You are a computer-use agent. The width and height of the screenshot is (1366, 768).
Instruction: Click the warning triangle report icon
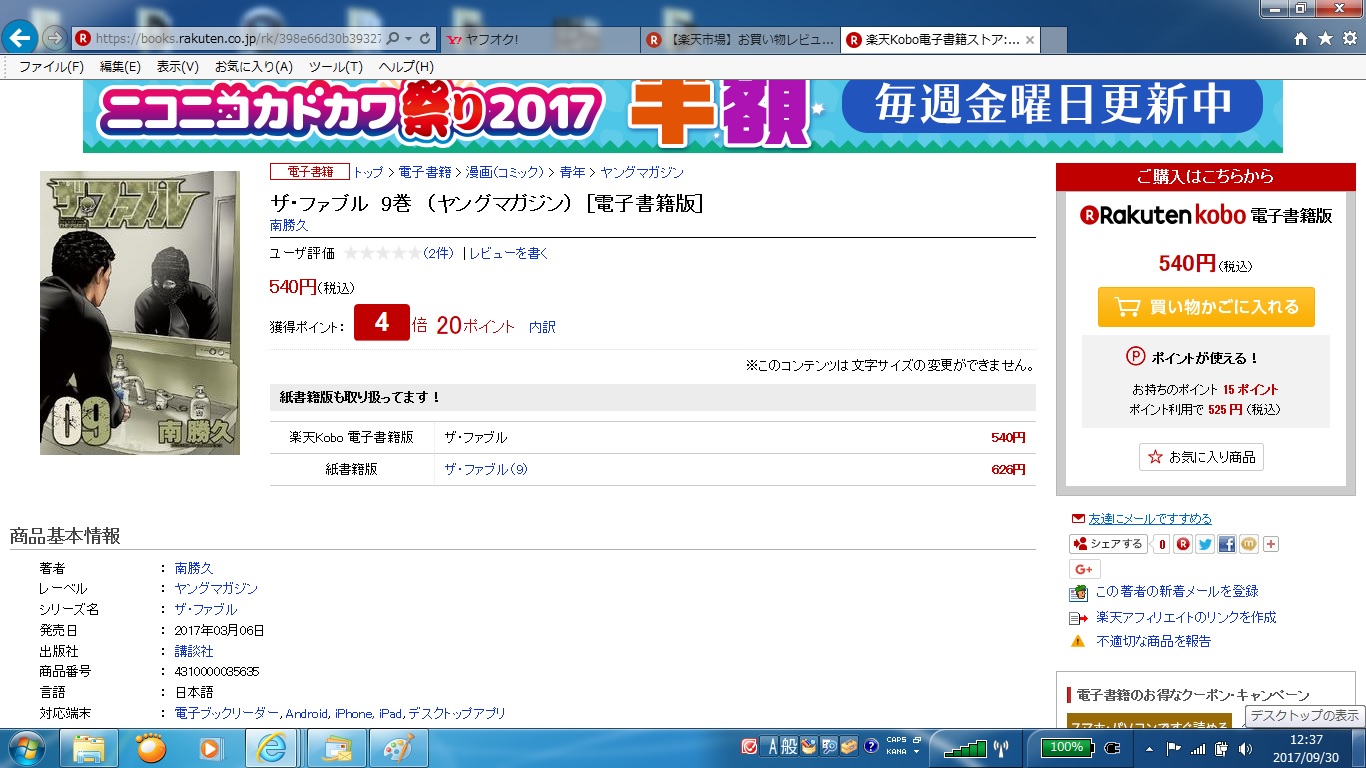click(x=1078, y=641)
